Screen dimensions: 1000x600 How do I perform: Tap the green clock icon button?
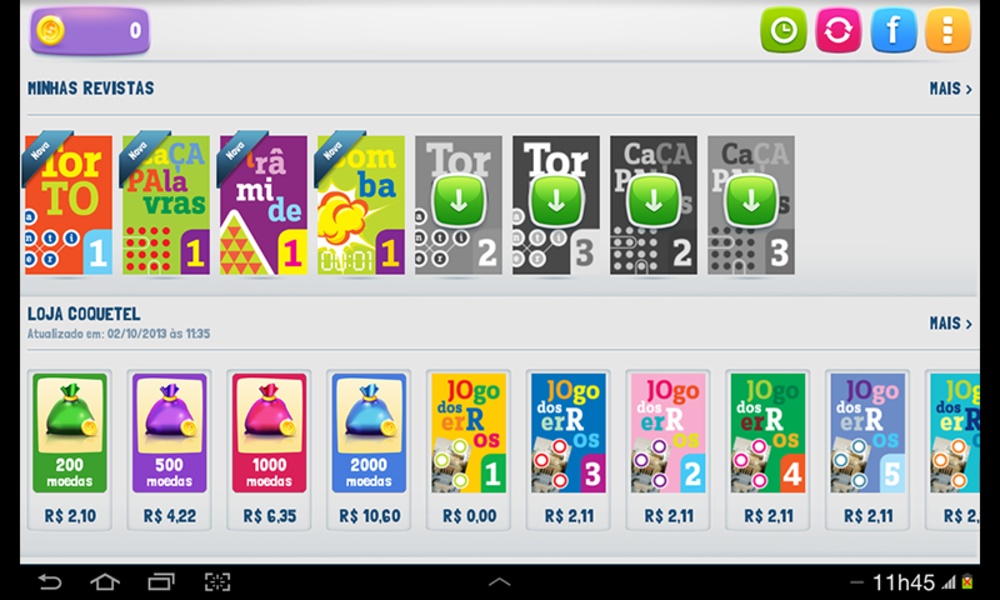click(783, 30)
